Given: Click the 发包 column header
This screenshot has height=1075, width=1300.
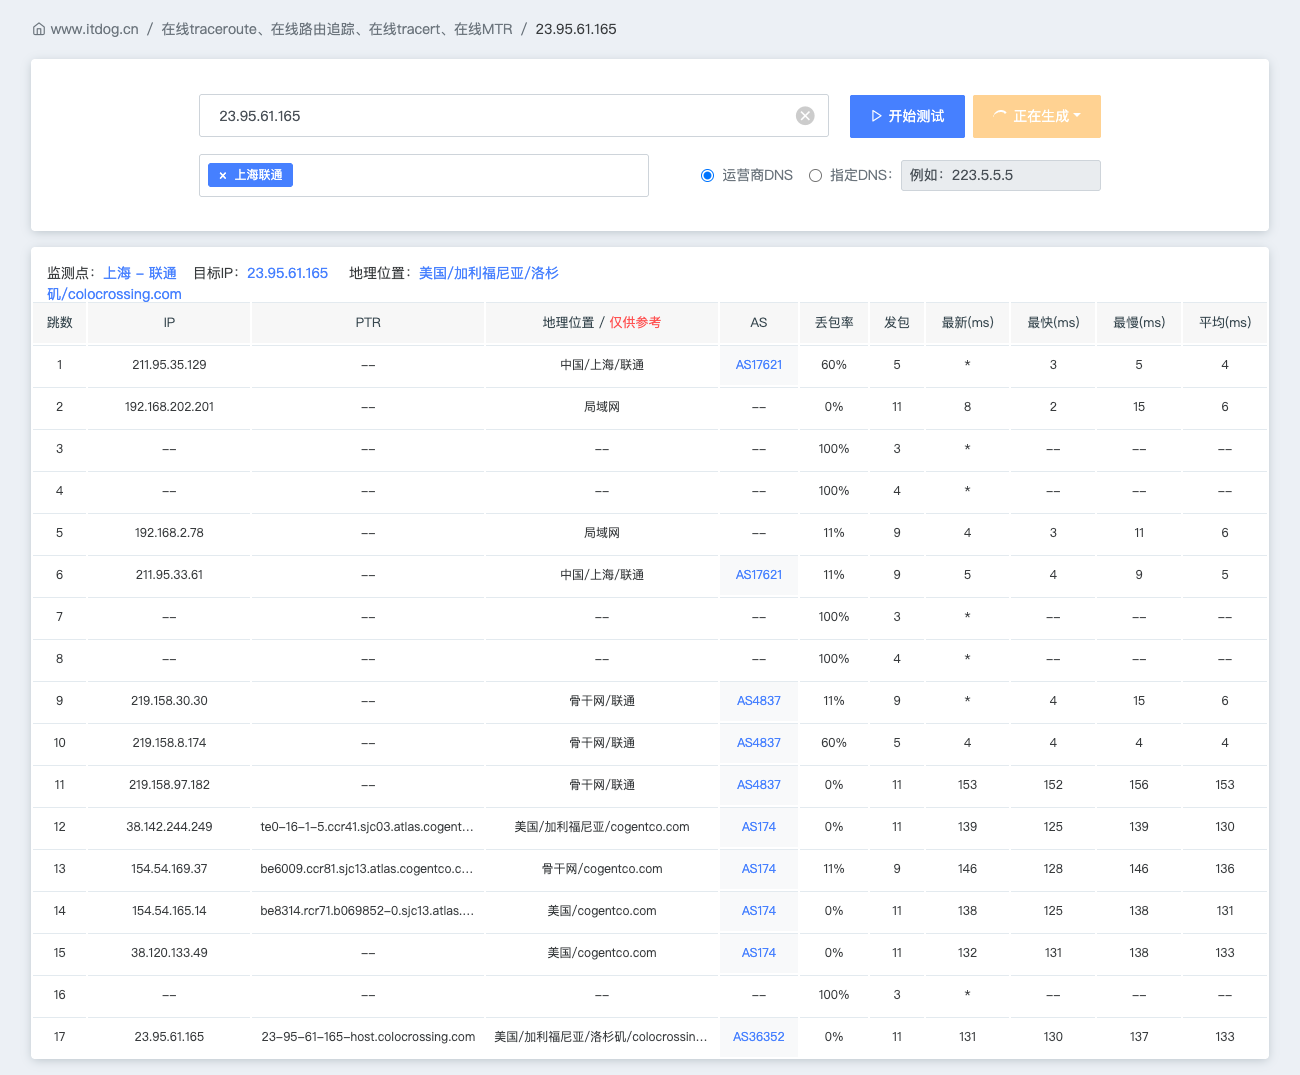Looking at the screenshot, I should 897,323.
